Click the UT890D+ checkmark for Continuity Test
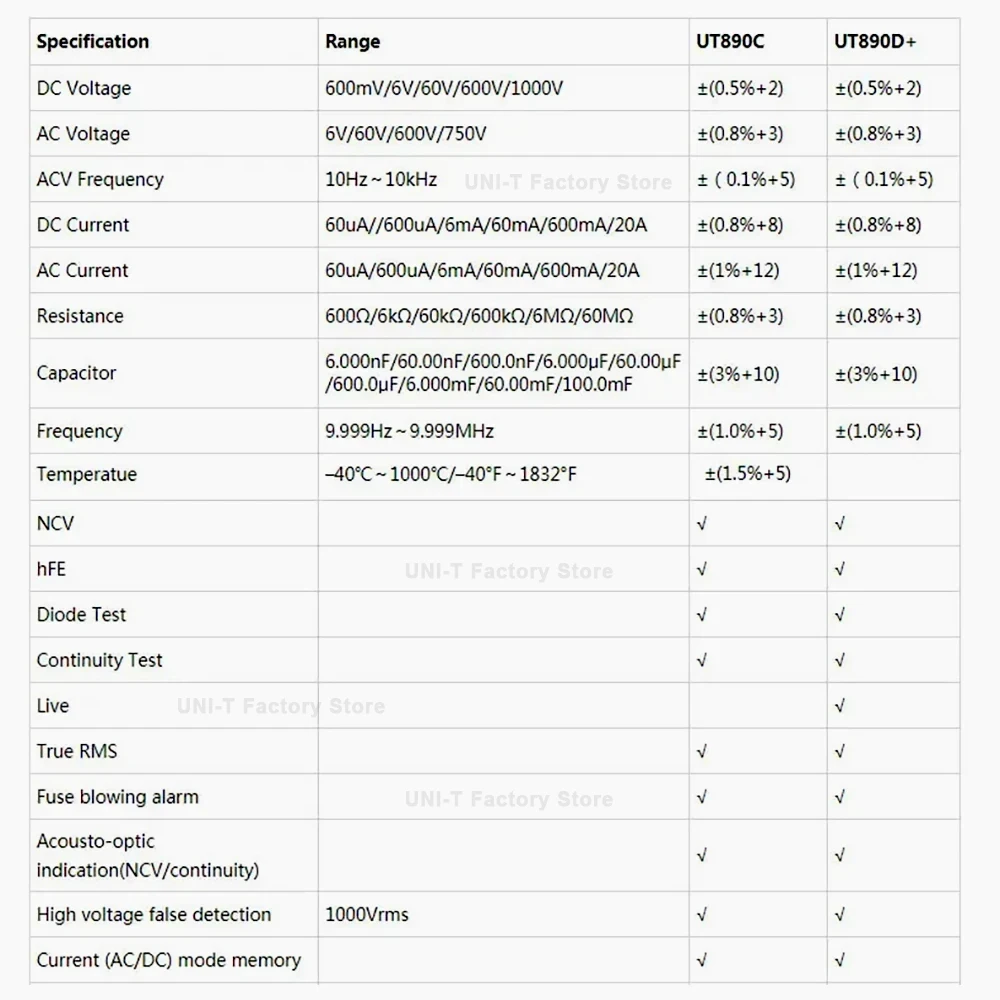The image size is (1000, 1000). [x=840, y=660]
